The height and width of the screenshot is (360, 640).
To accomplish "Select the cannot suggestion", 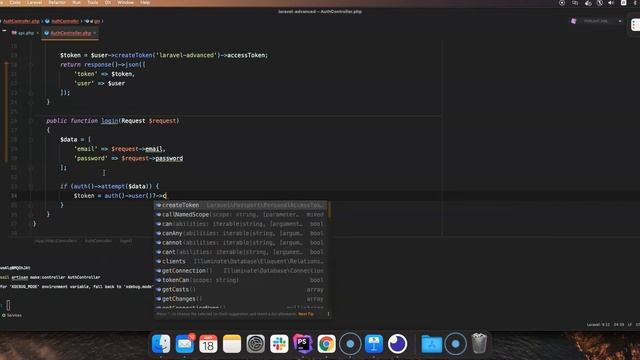I will (x=241, y=243).
